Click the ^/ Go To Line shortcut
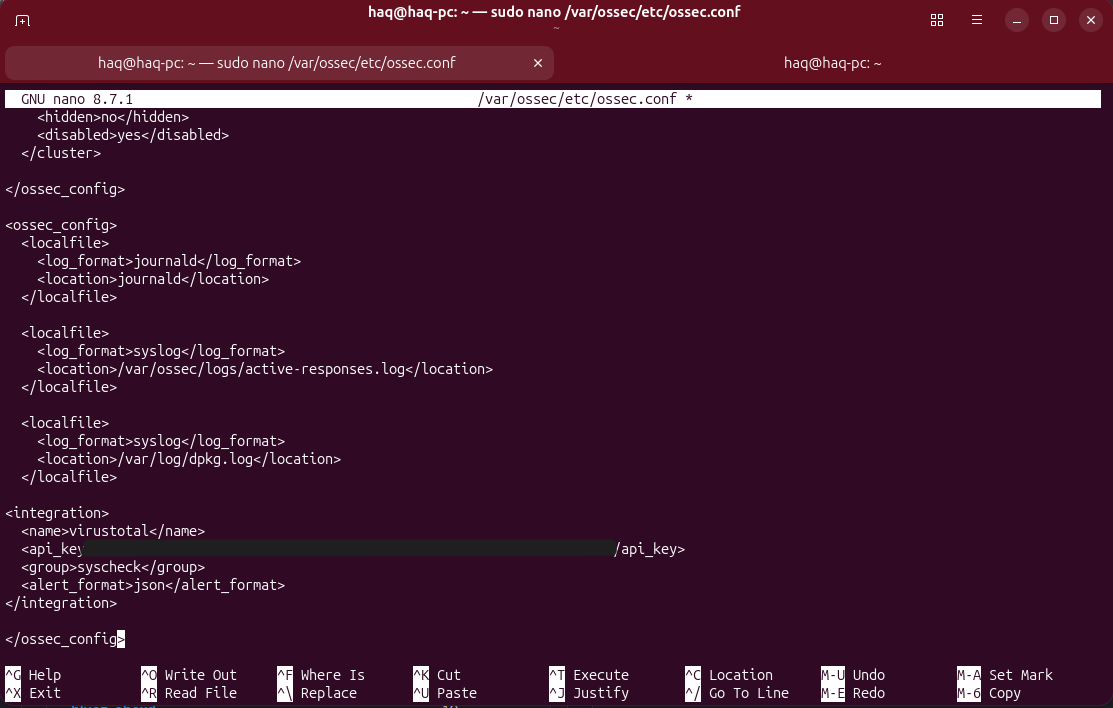The height and width of the screenshot is (708, 1113). coord(737,693)
